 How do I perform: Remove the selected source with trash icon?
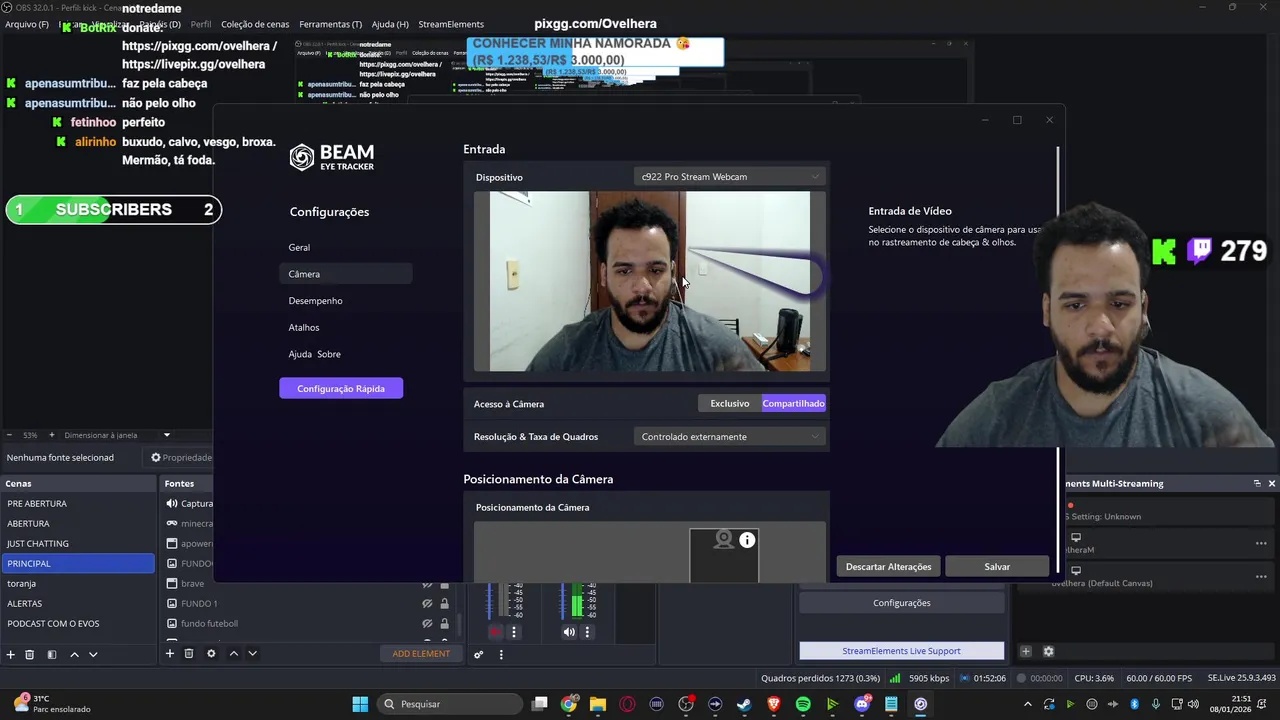click(189, 653)
